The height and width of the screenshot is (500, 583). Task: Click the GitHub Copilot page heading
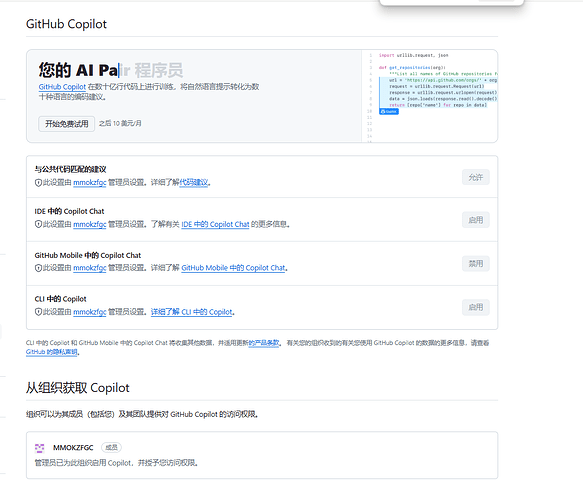(x=66, y=24)
